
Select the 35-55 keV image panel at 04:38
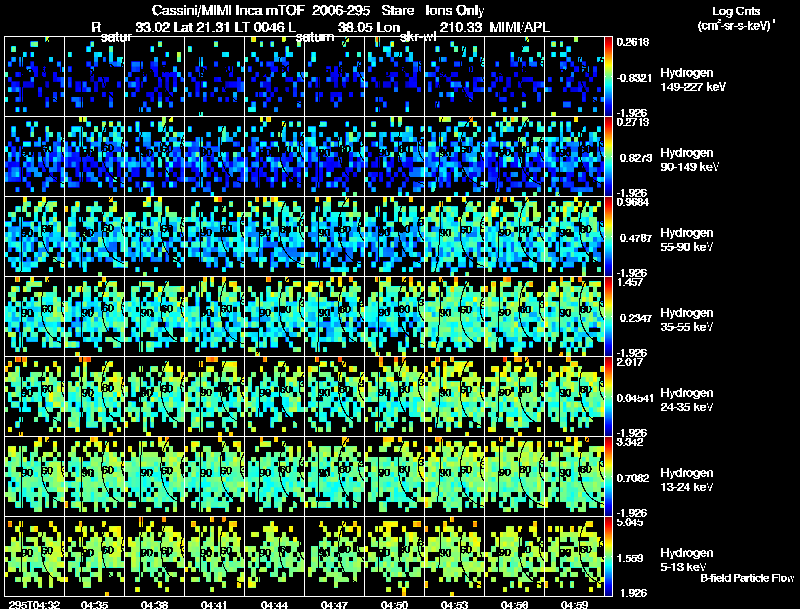(x=155, y=316)
